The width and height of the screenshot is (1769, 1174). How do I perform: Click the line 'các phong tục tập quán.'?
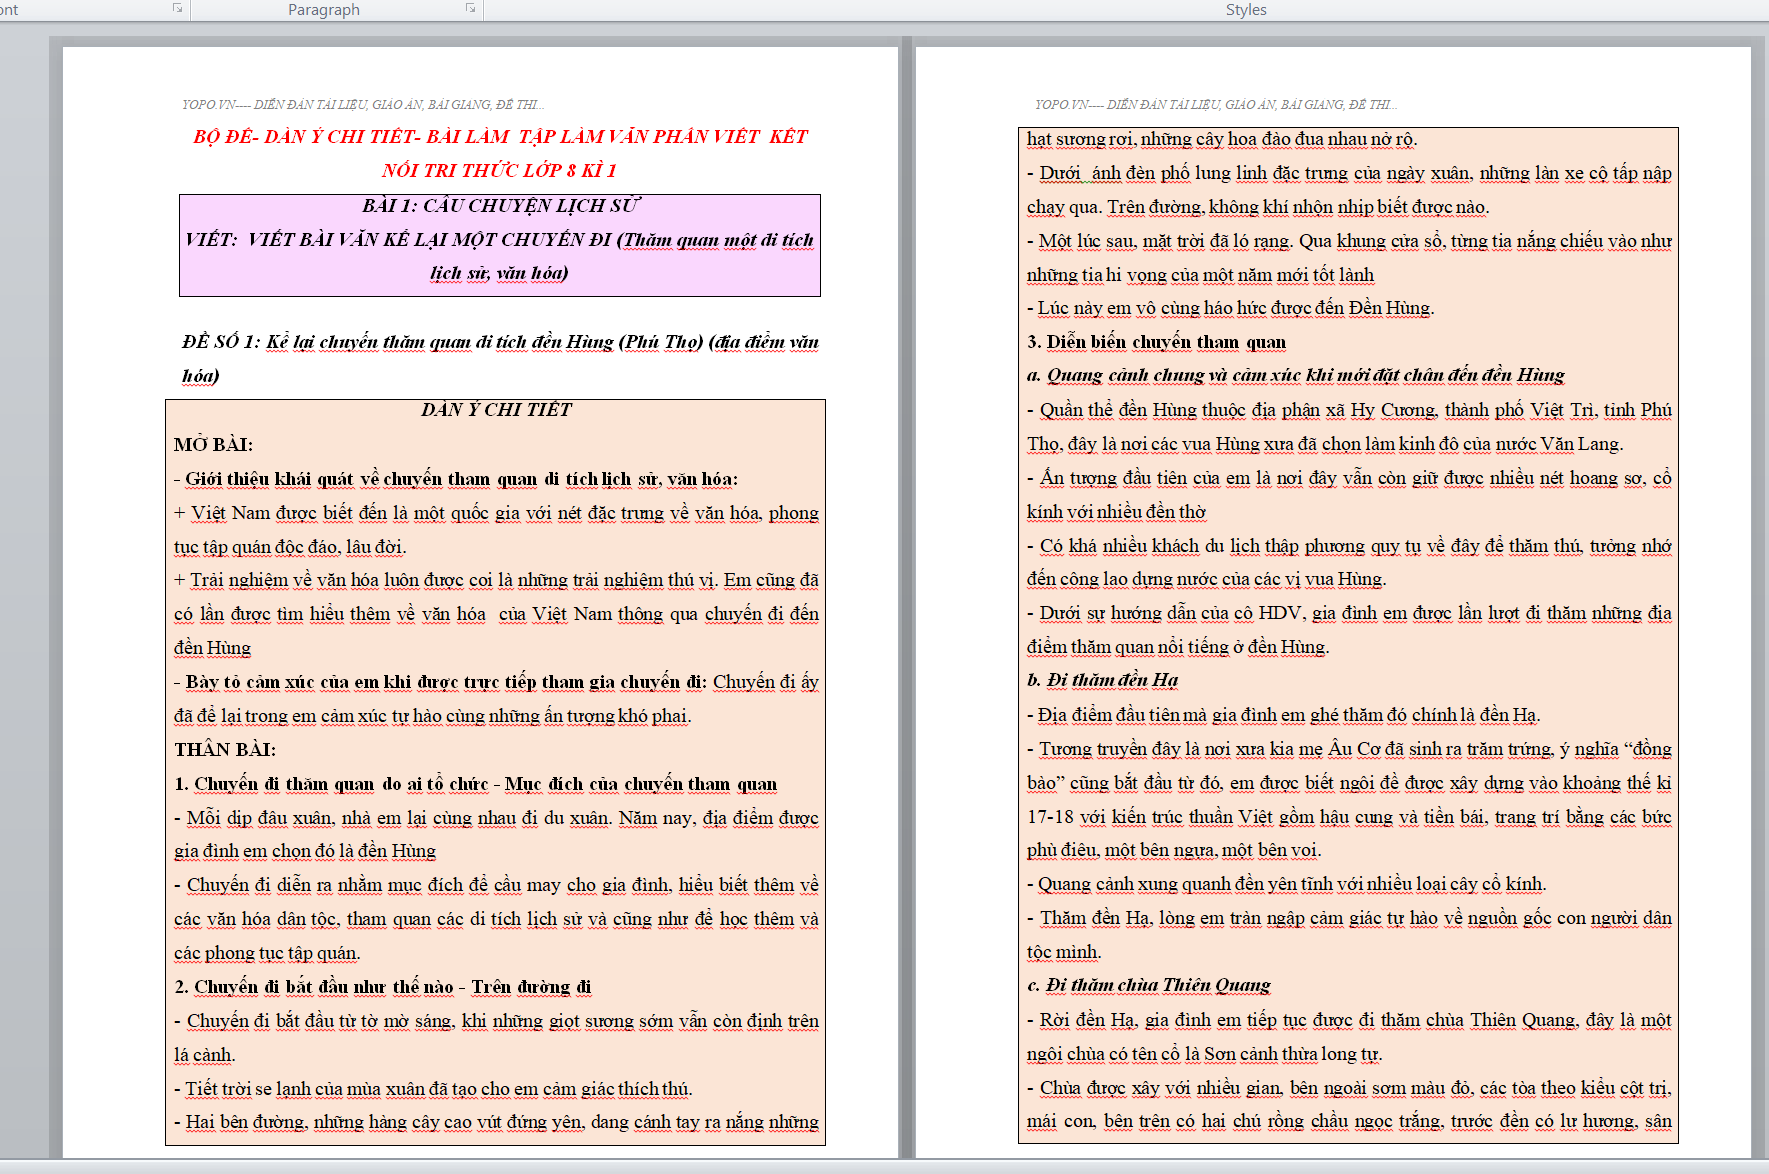(x=267, y=953)
